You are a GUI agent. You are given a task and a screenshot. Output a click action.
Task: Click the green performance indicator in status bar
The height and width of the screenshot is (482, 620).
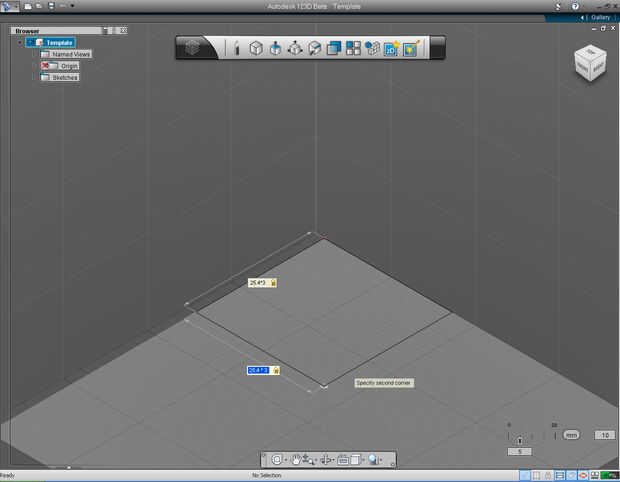pyautogui.click(x=610, y=475)
